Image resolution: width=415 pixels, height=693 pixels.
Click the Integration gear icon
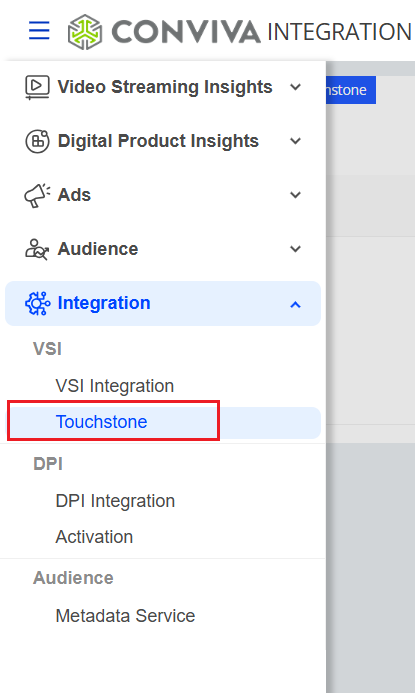[x=37, y=303]
